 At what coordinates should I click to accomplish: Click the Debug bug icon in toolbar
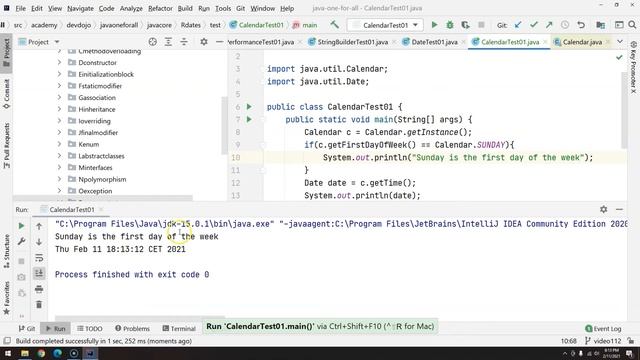[x=450, y=25]
